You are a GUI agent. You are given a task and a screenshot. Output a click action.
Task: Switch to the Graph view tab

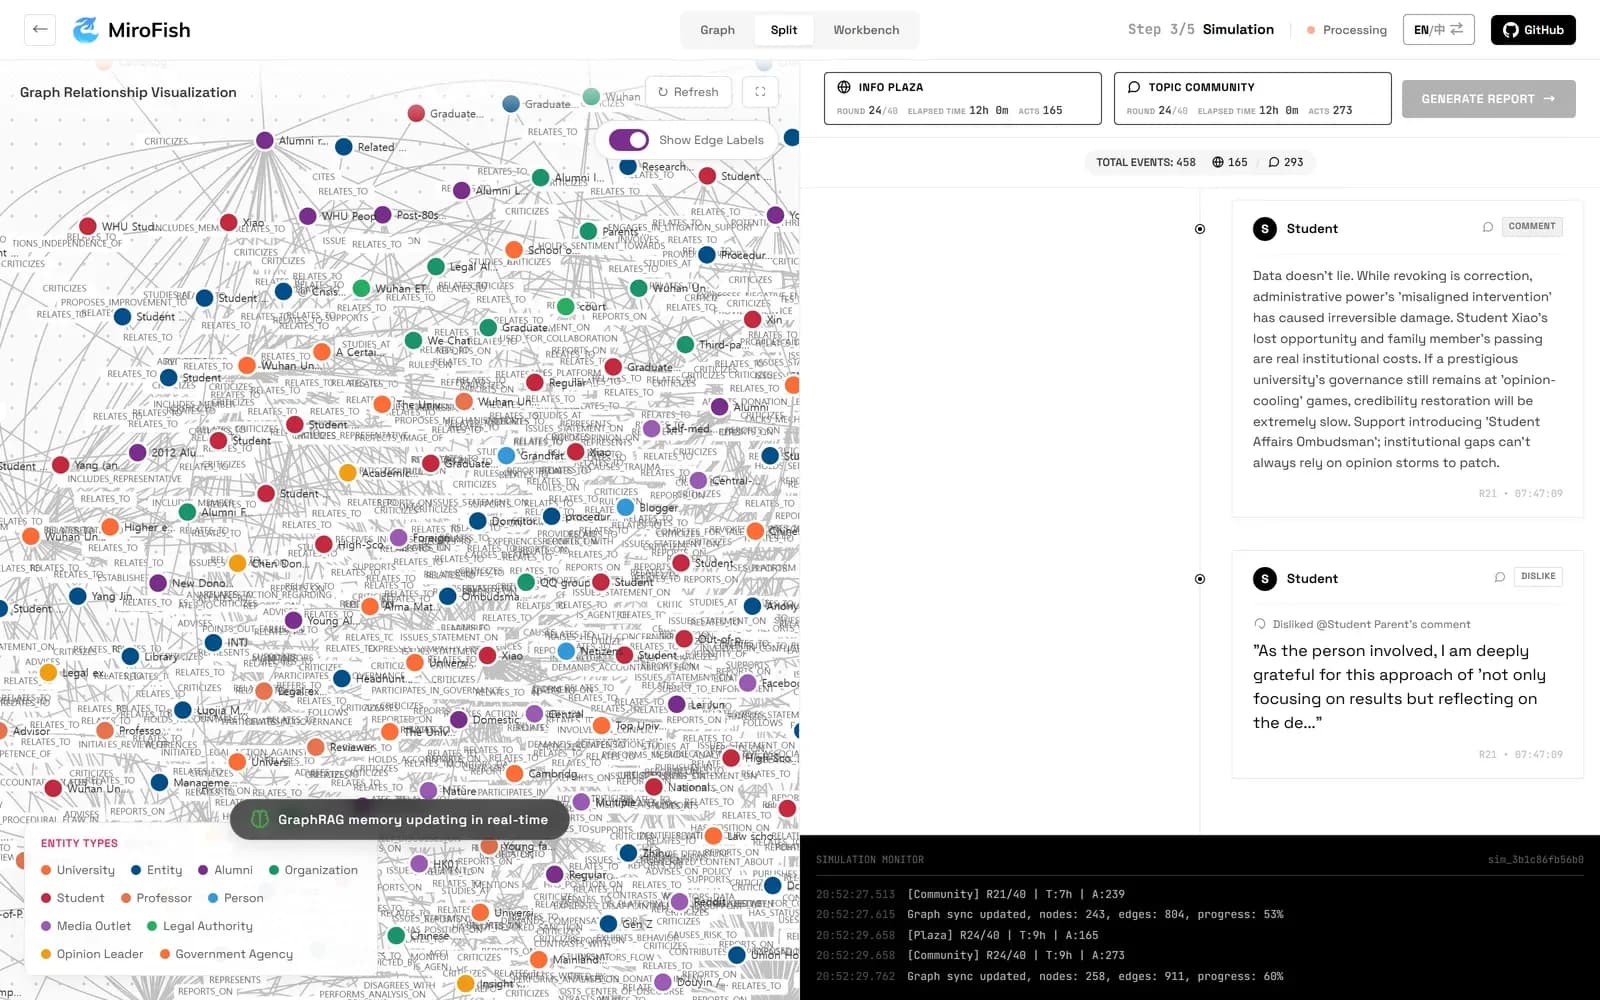click(x=717, y=30)
